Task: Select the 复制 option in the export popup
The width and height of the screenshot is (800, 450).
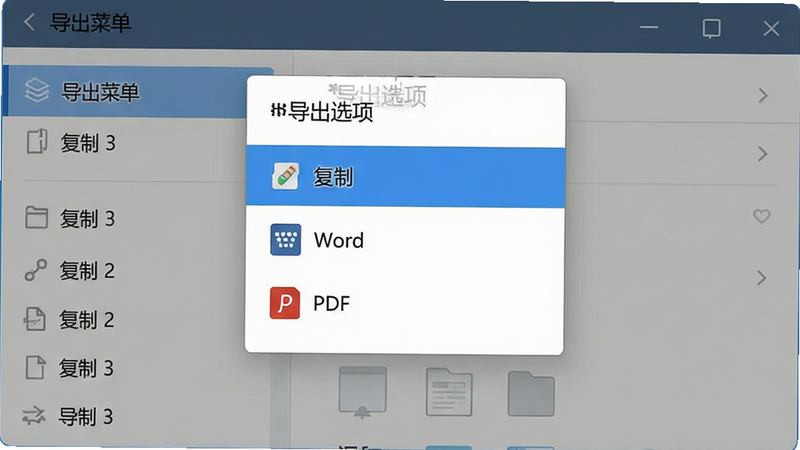Action: click(x=406, y=177)
